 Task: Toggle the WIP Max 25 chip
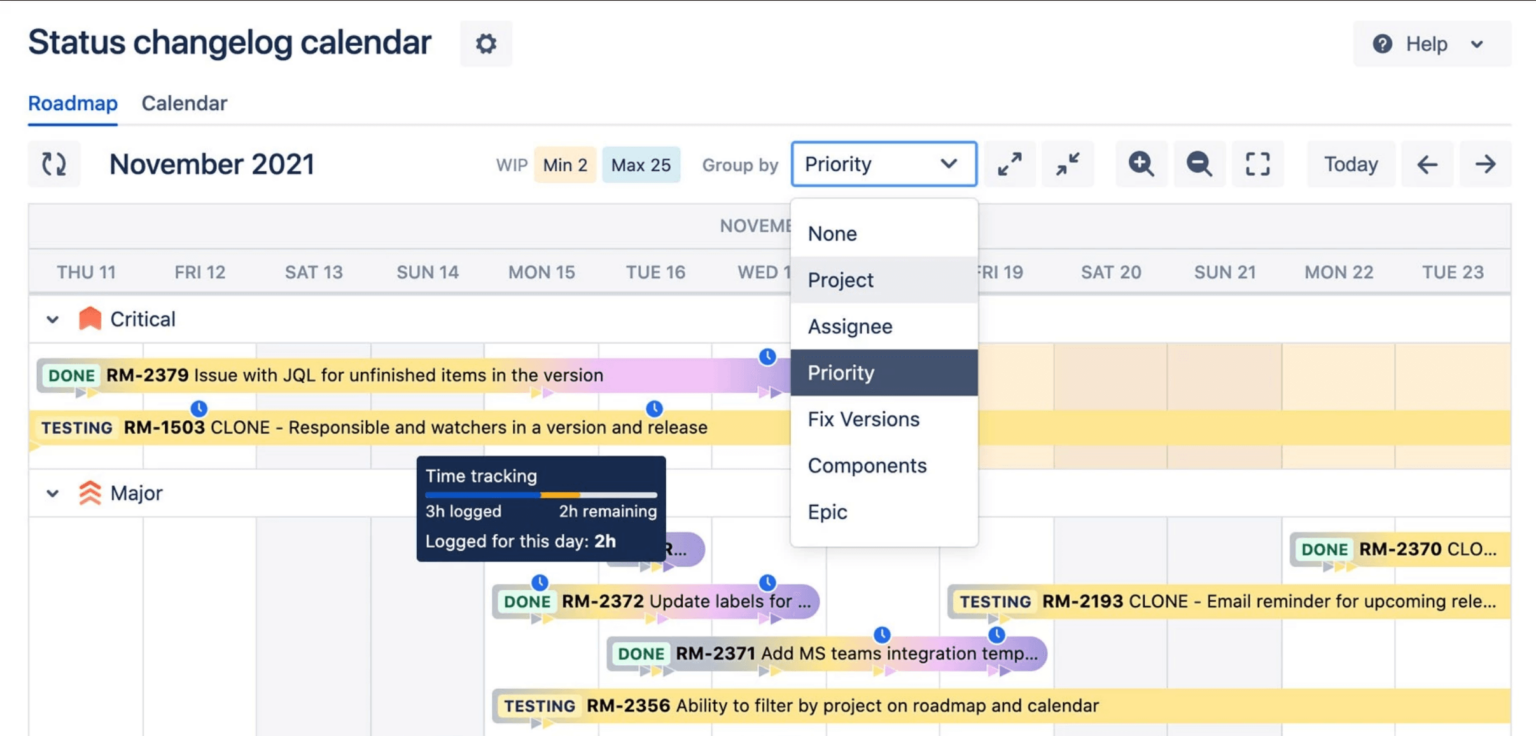pyautogui.click(x=641, y=165)
